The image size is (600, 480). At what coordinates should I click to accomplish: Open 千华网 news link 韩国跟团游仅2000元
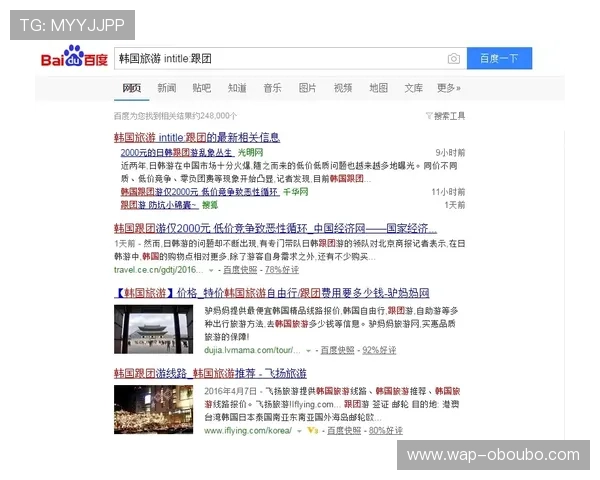[200, 192]
